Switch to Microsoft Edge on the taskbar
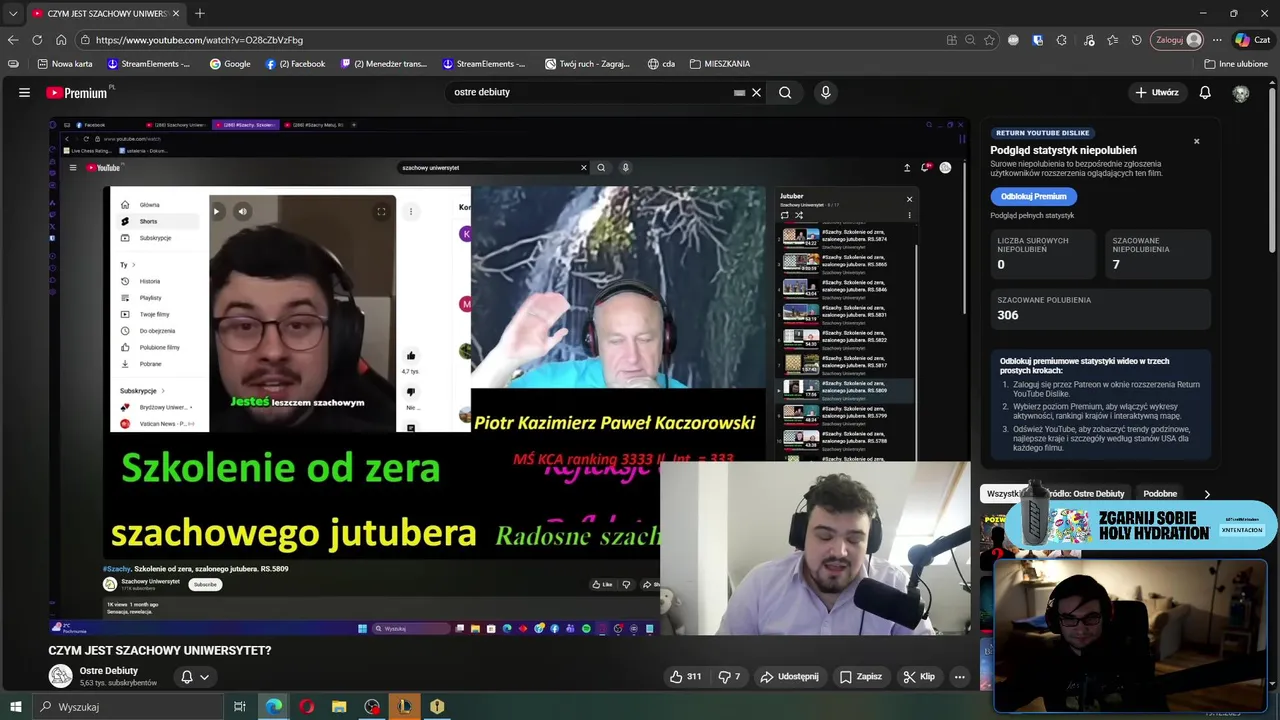 coord(273,707)
